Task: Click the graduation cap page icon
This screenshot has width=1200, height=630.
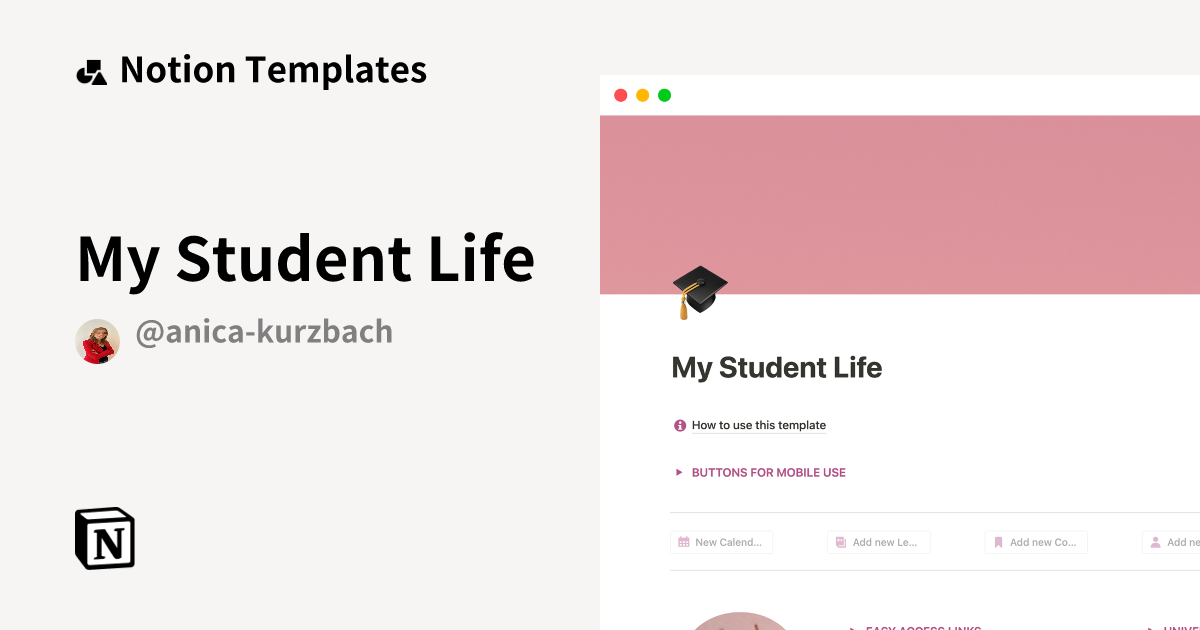Action: [699, 290]
